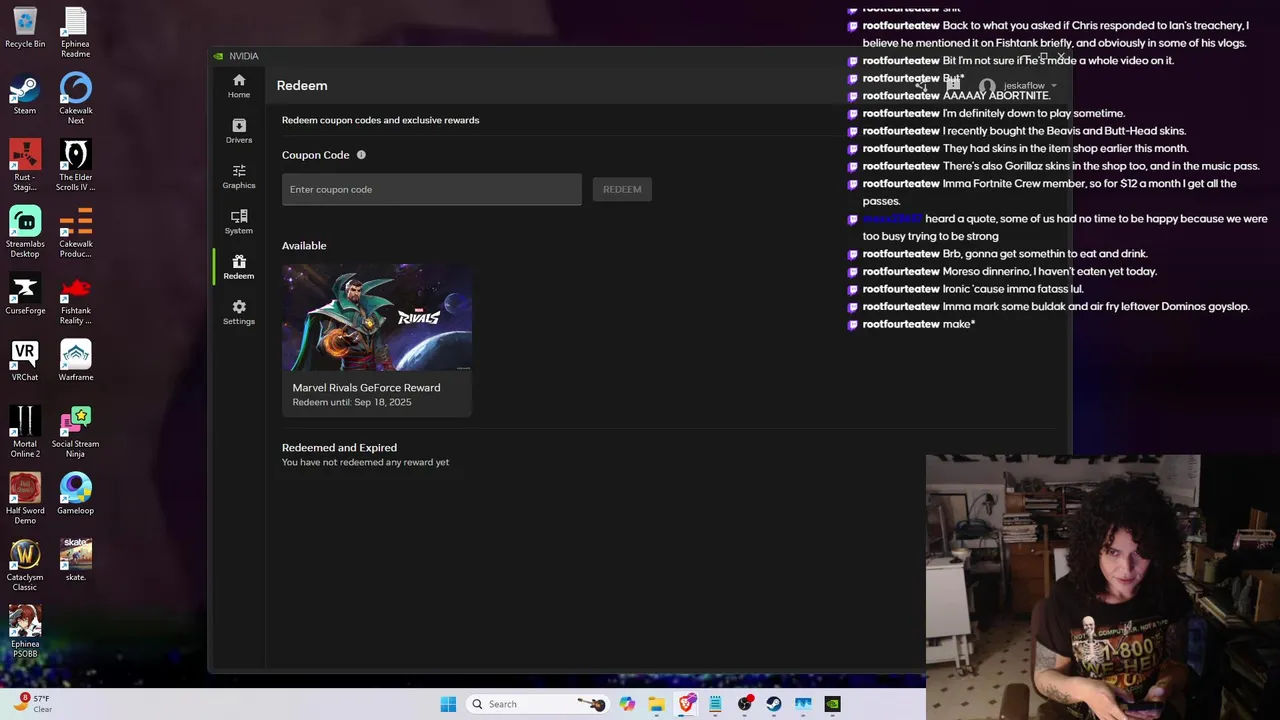This screenshot has width=1280, height=720.
Task: Click the Enter coupon code field
Action: point(431,189)
